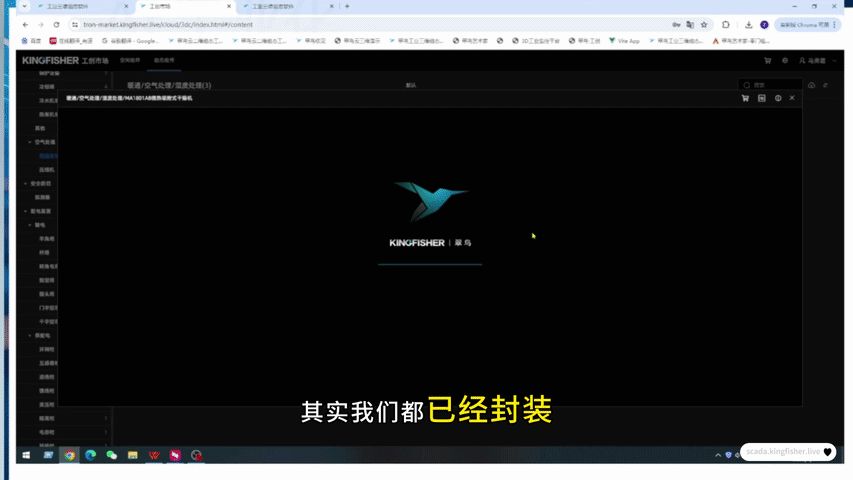Select the active underlined tab in Kingfisher header

coord(164,60)
